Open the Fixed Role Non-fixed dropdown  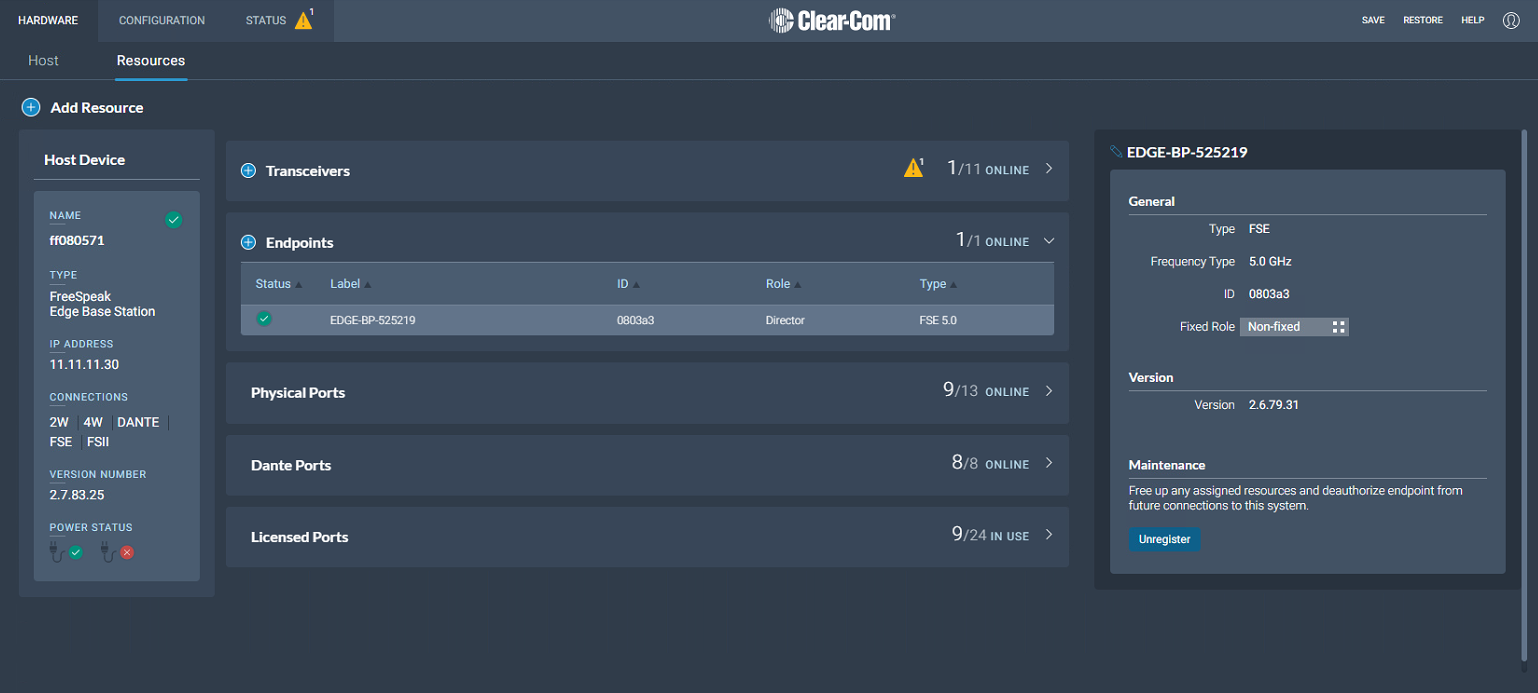pyautogui.click(x=1294, y=327)
